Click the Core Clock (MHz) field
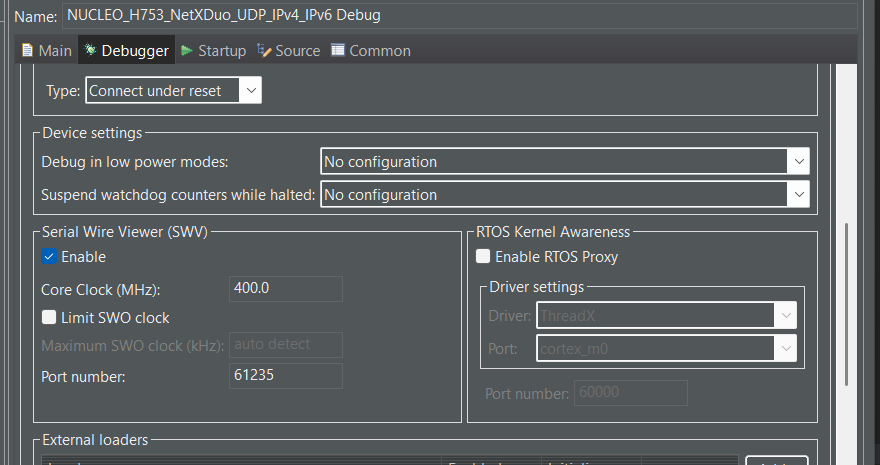The width and height of the screenshot is (880, 465). (286, 289)
